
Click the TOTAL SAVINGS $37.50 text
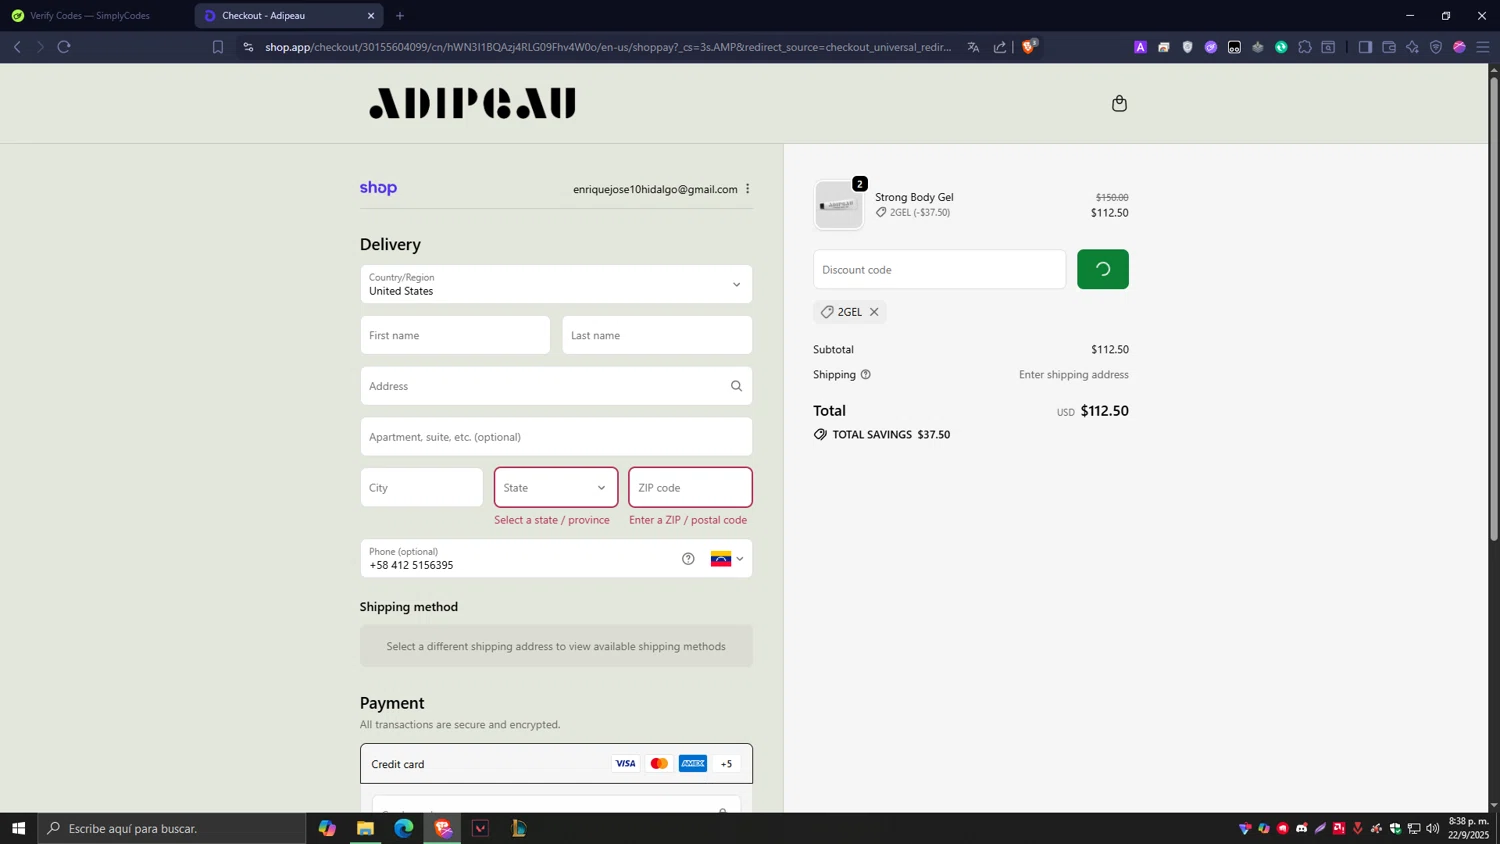click(x=891, y=435)
